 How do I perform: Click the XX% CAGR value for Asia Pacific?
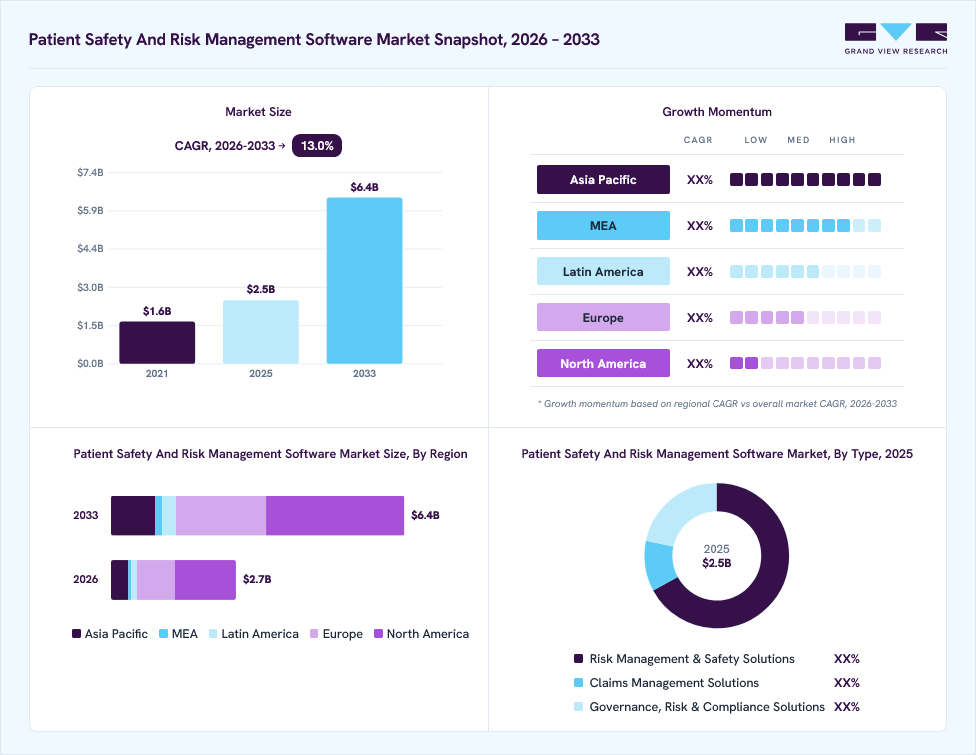(700, 180)
